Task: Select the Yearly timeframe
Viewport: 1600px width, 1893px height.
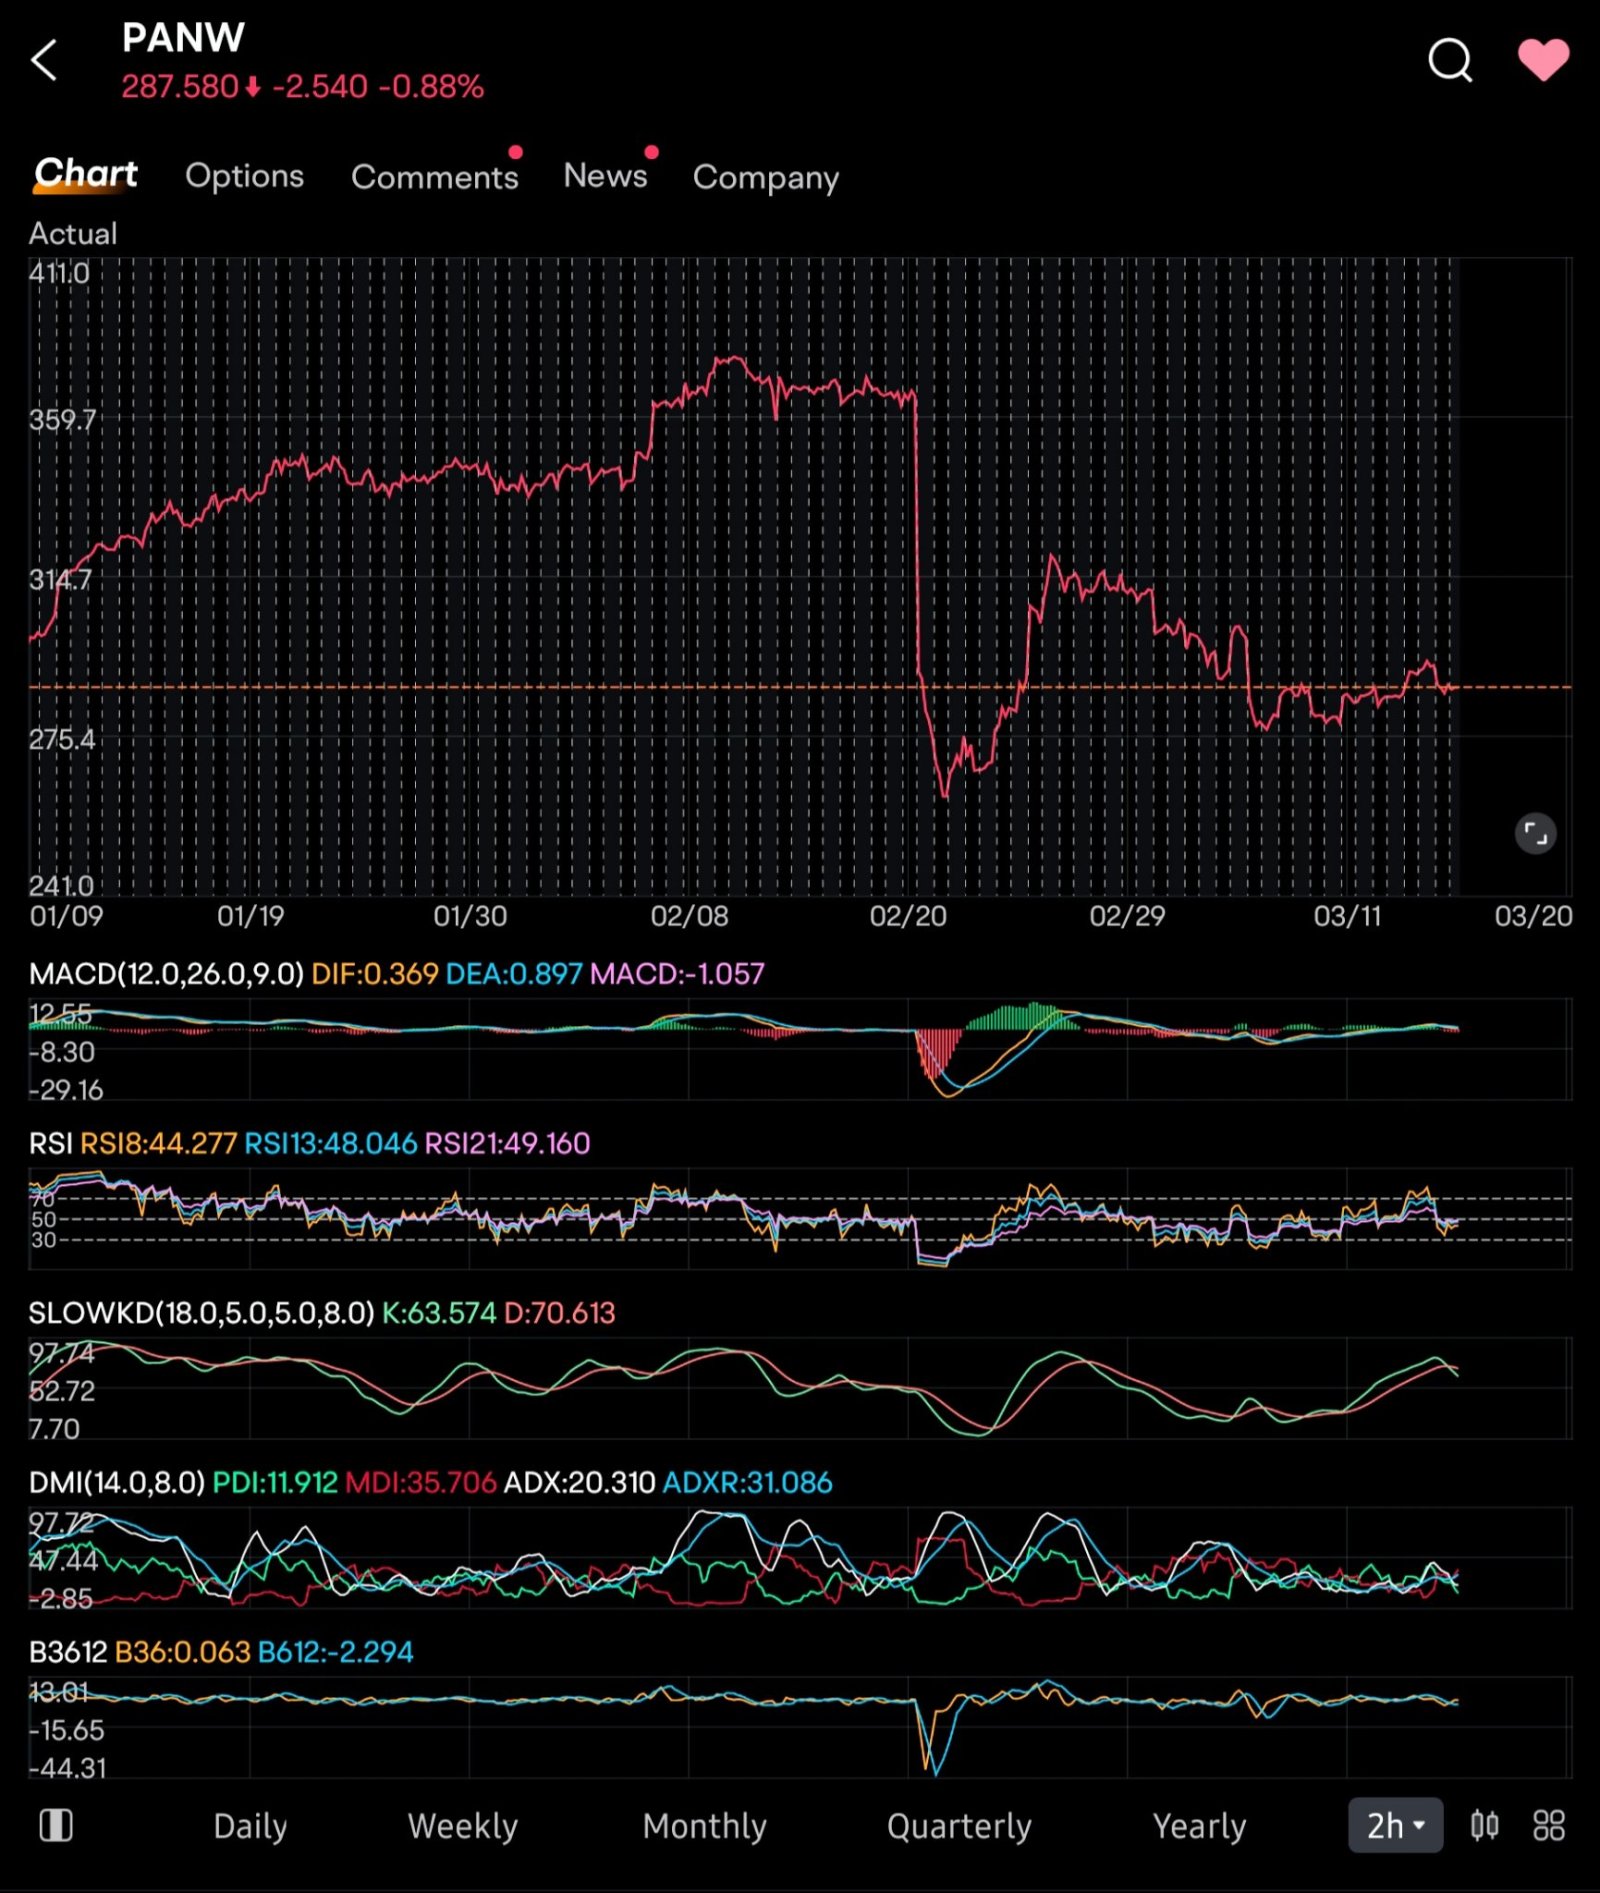Action: point(1199,1827)
